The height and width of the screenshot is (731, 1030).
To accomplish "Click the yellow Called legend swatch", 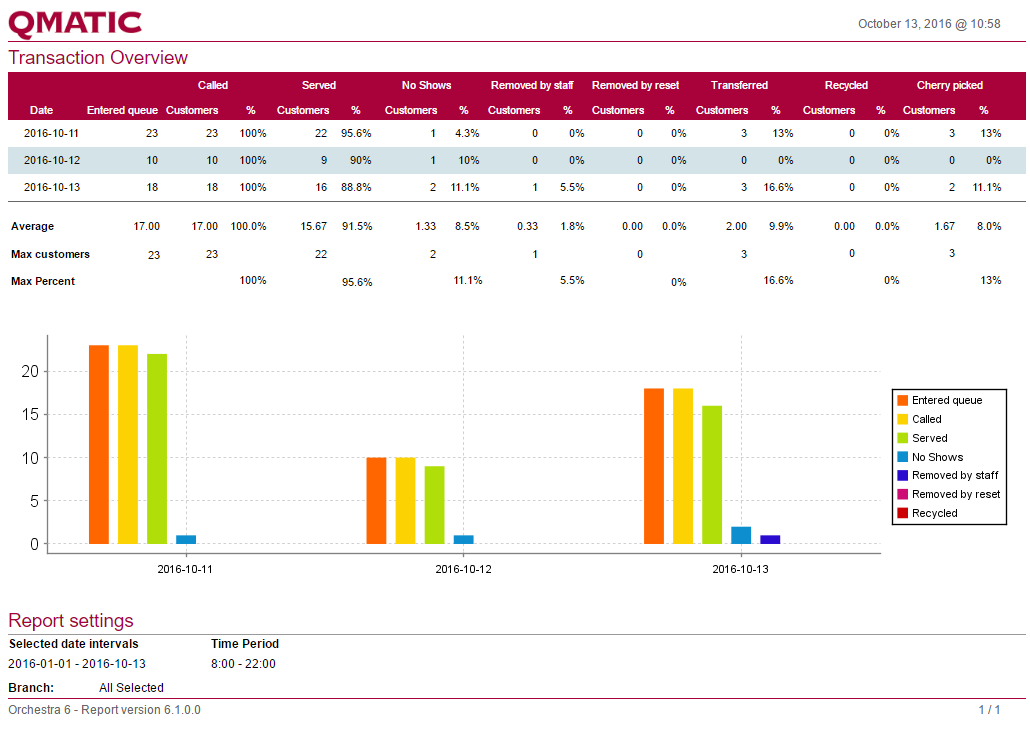I will pos(902,419).
